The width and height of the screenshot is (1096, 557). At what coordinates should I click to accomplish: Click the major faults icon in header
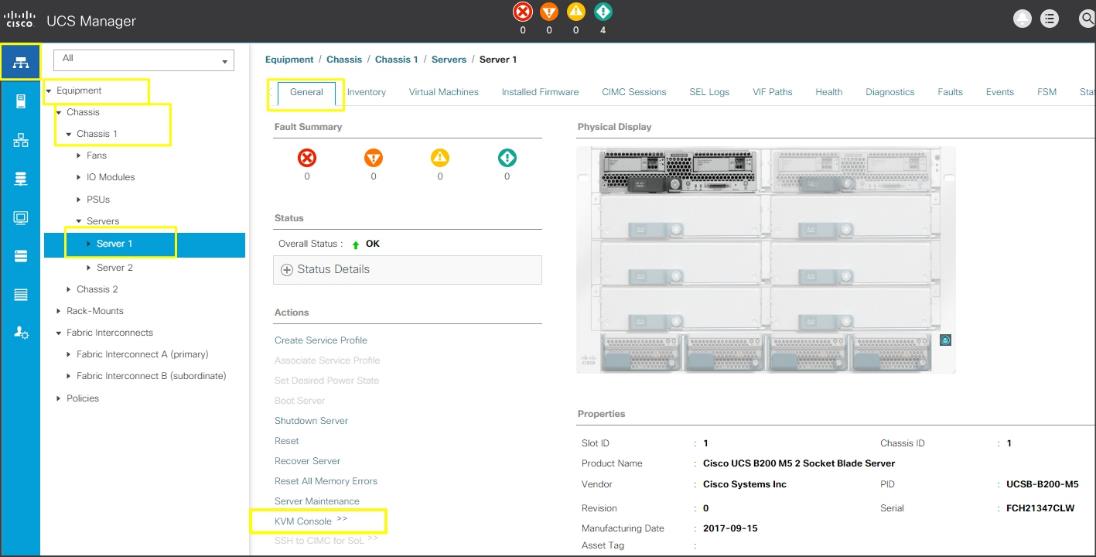tap(549, 12)
